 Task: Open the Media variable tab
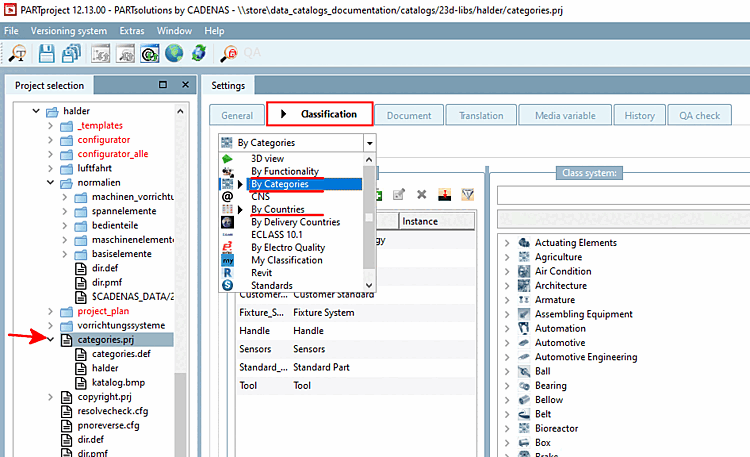565,115
